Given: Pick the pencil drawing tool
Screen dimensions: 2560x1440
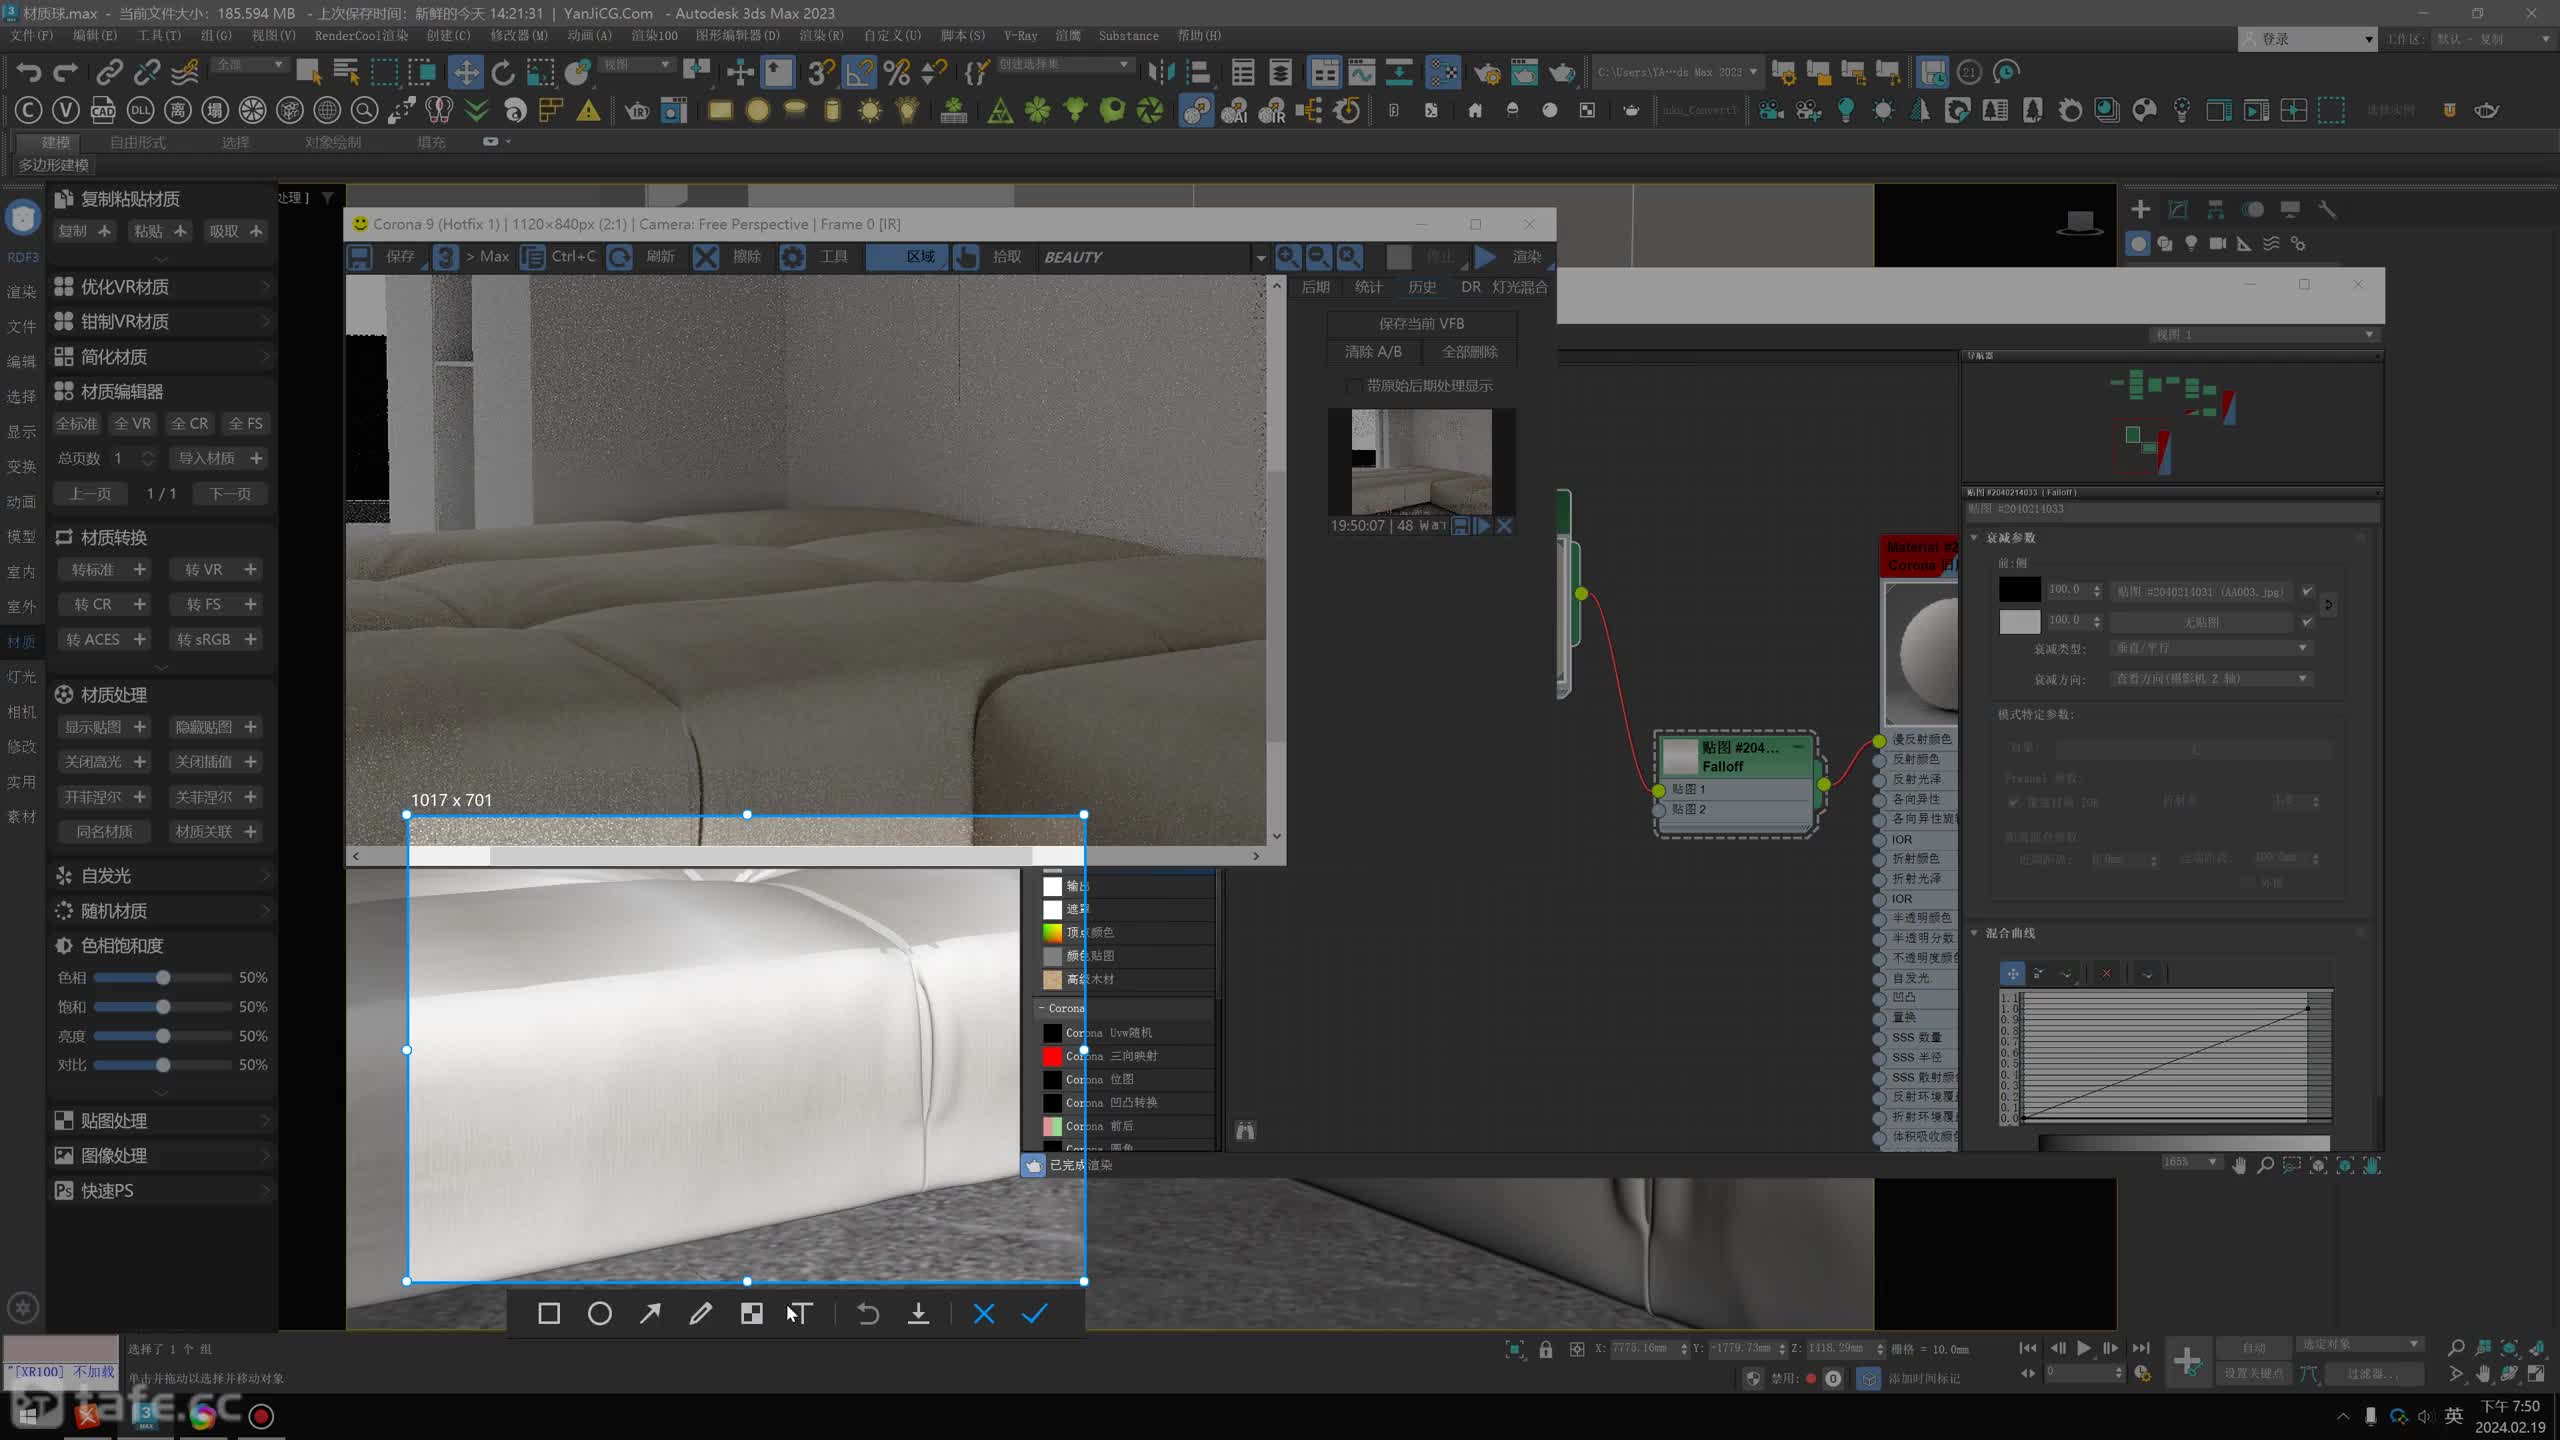Looking at the screenshot, I should [700, 1313].
